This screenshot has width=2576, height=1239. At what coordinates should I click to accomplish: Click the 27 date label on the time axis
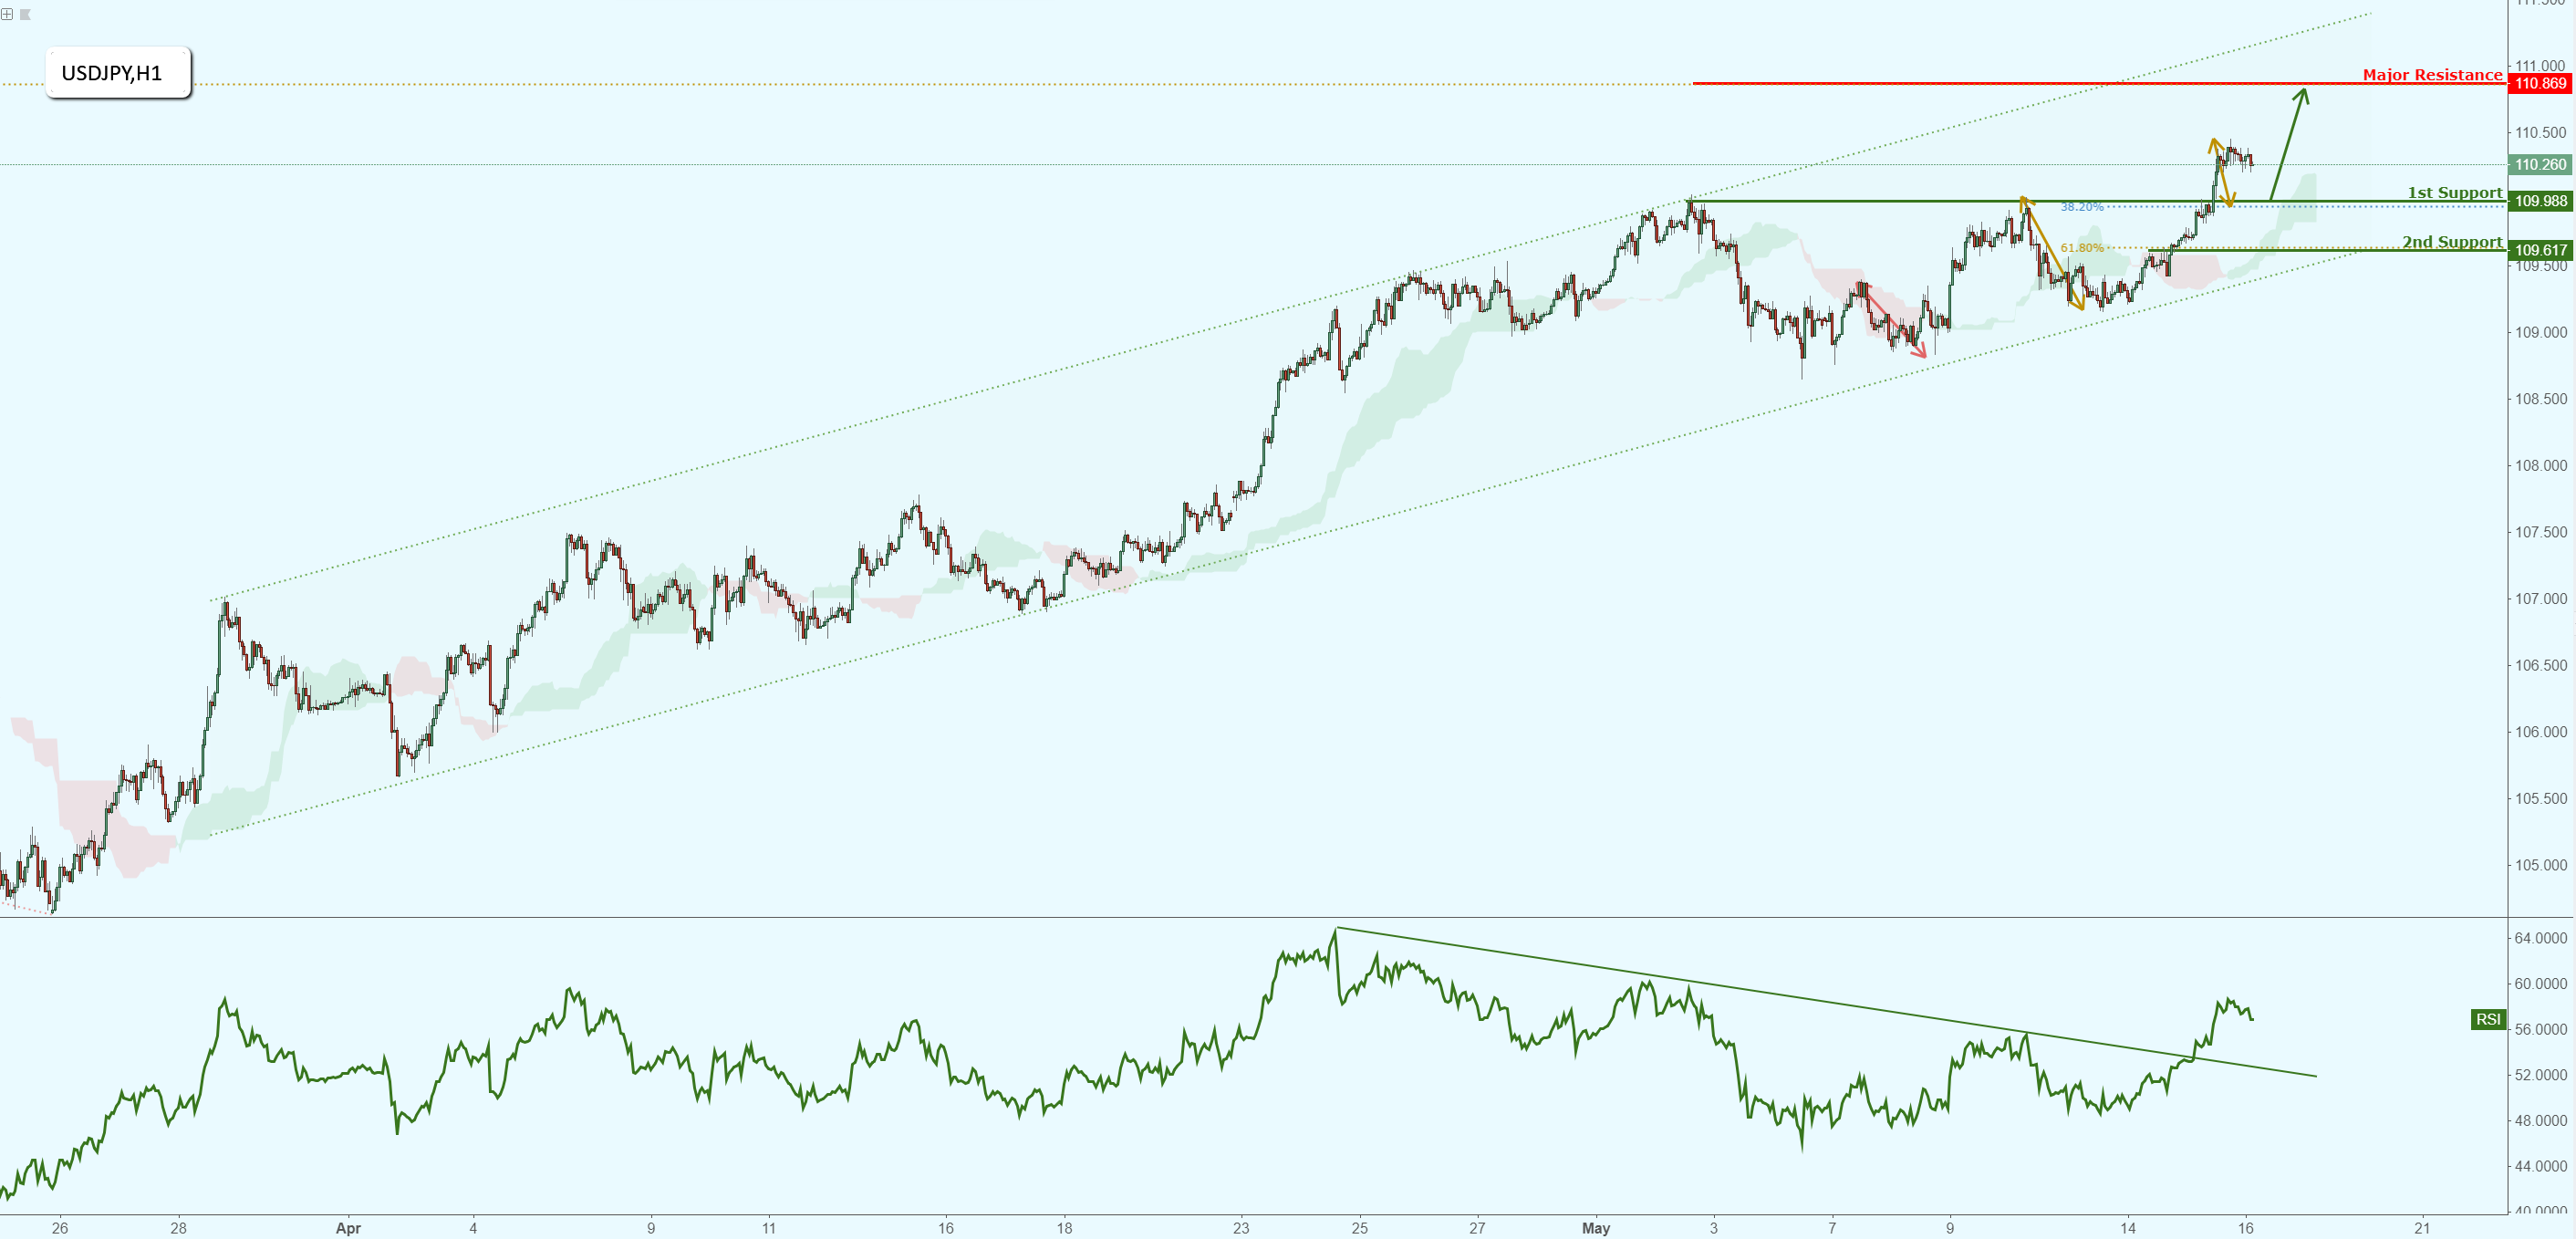[1477, 1228]
